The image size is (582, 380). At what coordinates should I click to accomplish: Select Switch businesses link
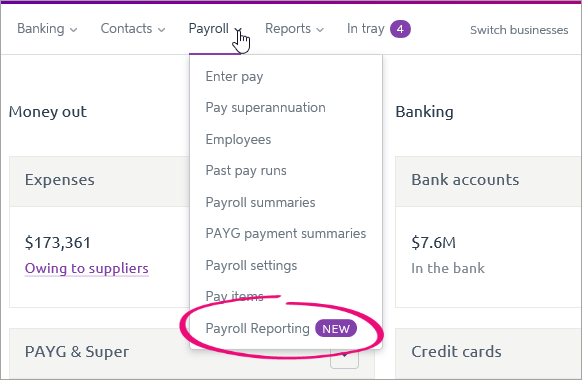tap(519, 30)
